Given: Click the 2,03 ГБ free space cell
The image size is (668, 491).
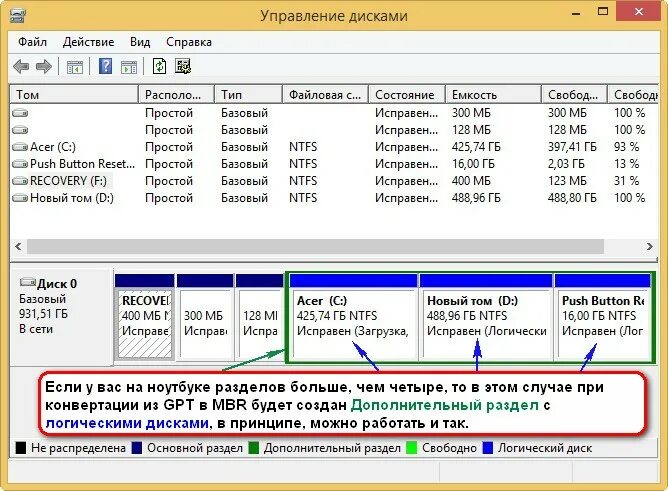Looking at the screenshot, I should (567, 164).
